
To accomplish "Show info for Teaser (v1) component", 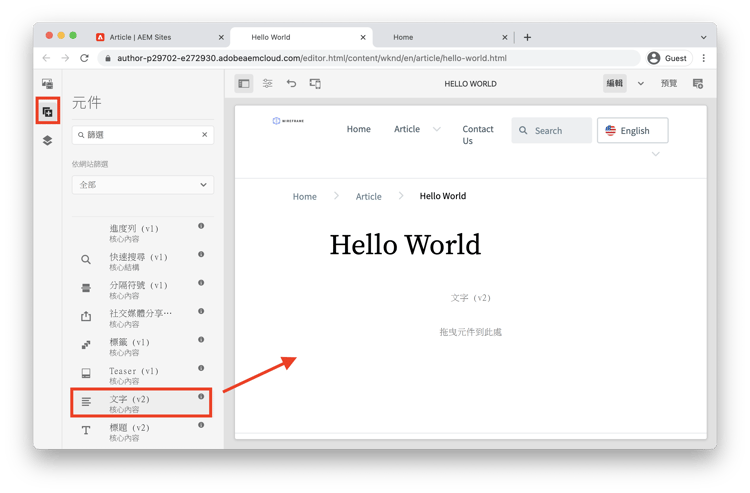I will pyautogui.click(x=201, y=368).
